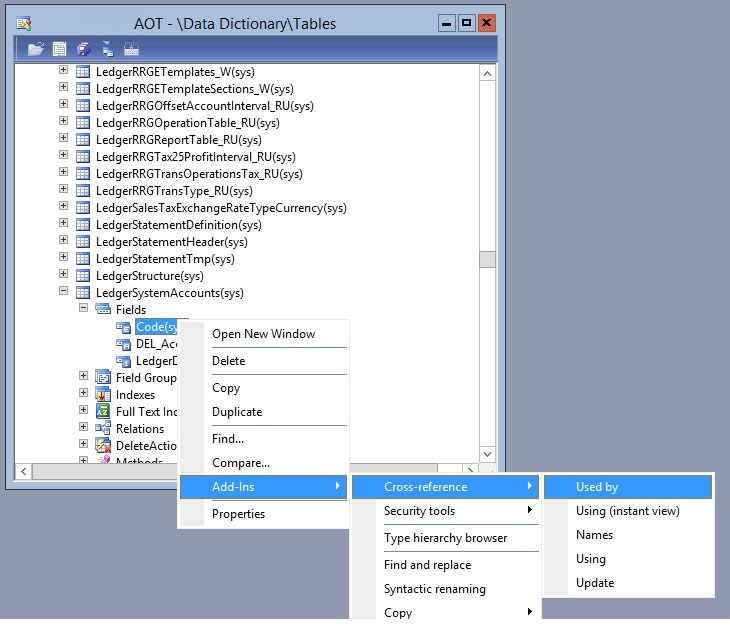Click the Properties sheet toolbar icon
730x636 pixels.
click(x=60, y=49)
